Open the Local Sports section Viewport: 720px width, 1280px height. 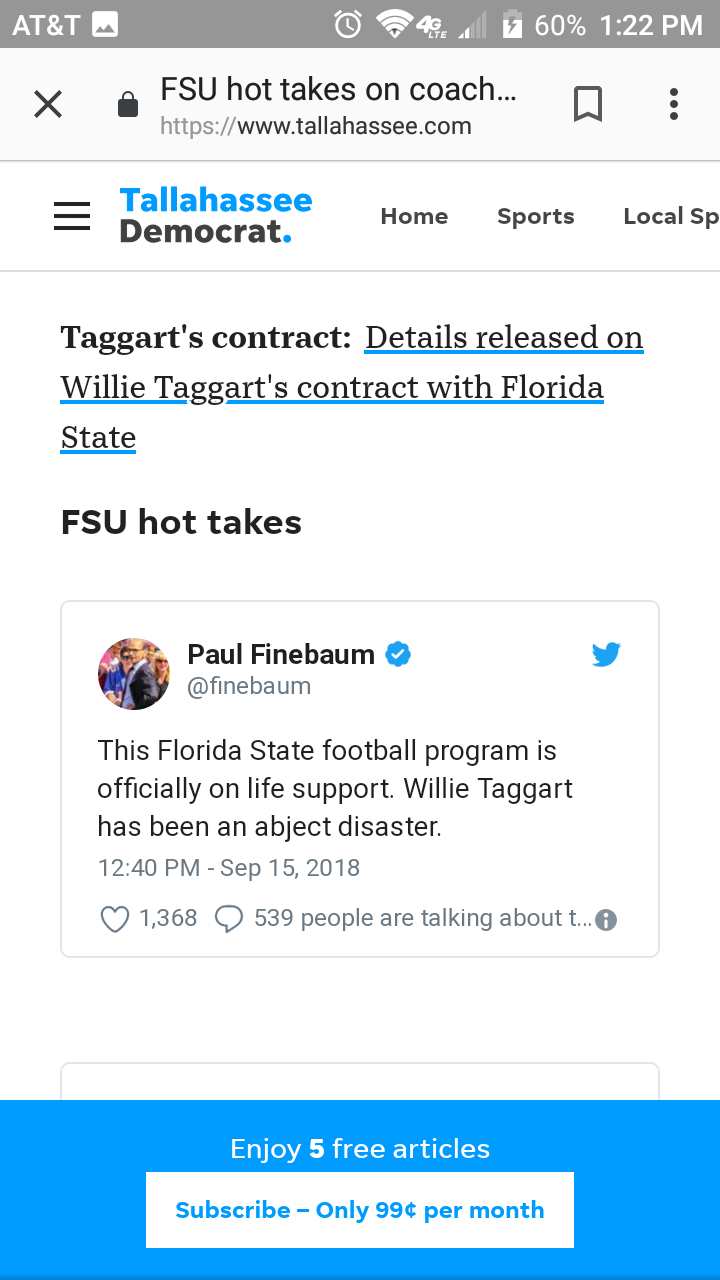[x=670, y=216]
